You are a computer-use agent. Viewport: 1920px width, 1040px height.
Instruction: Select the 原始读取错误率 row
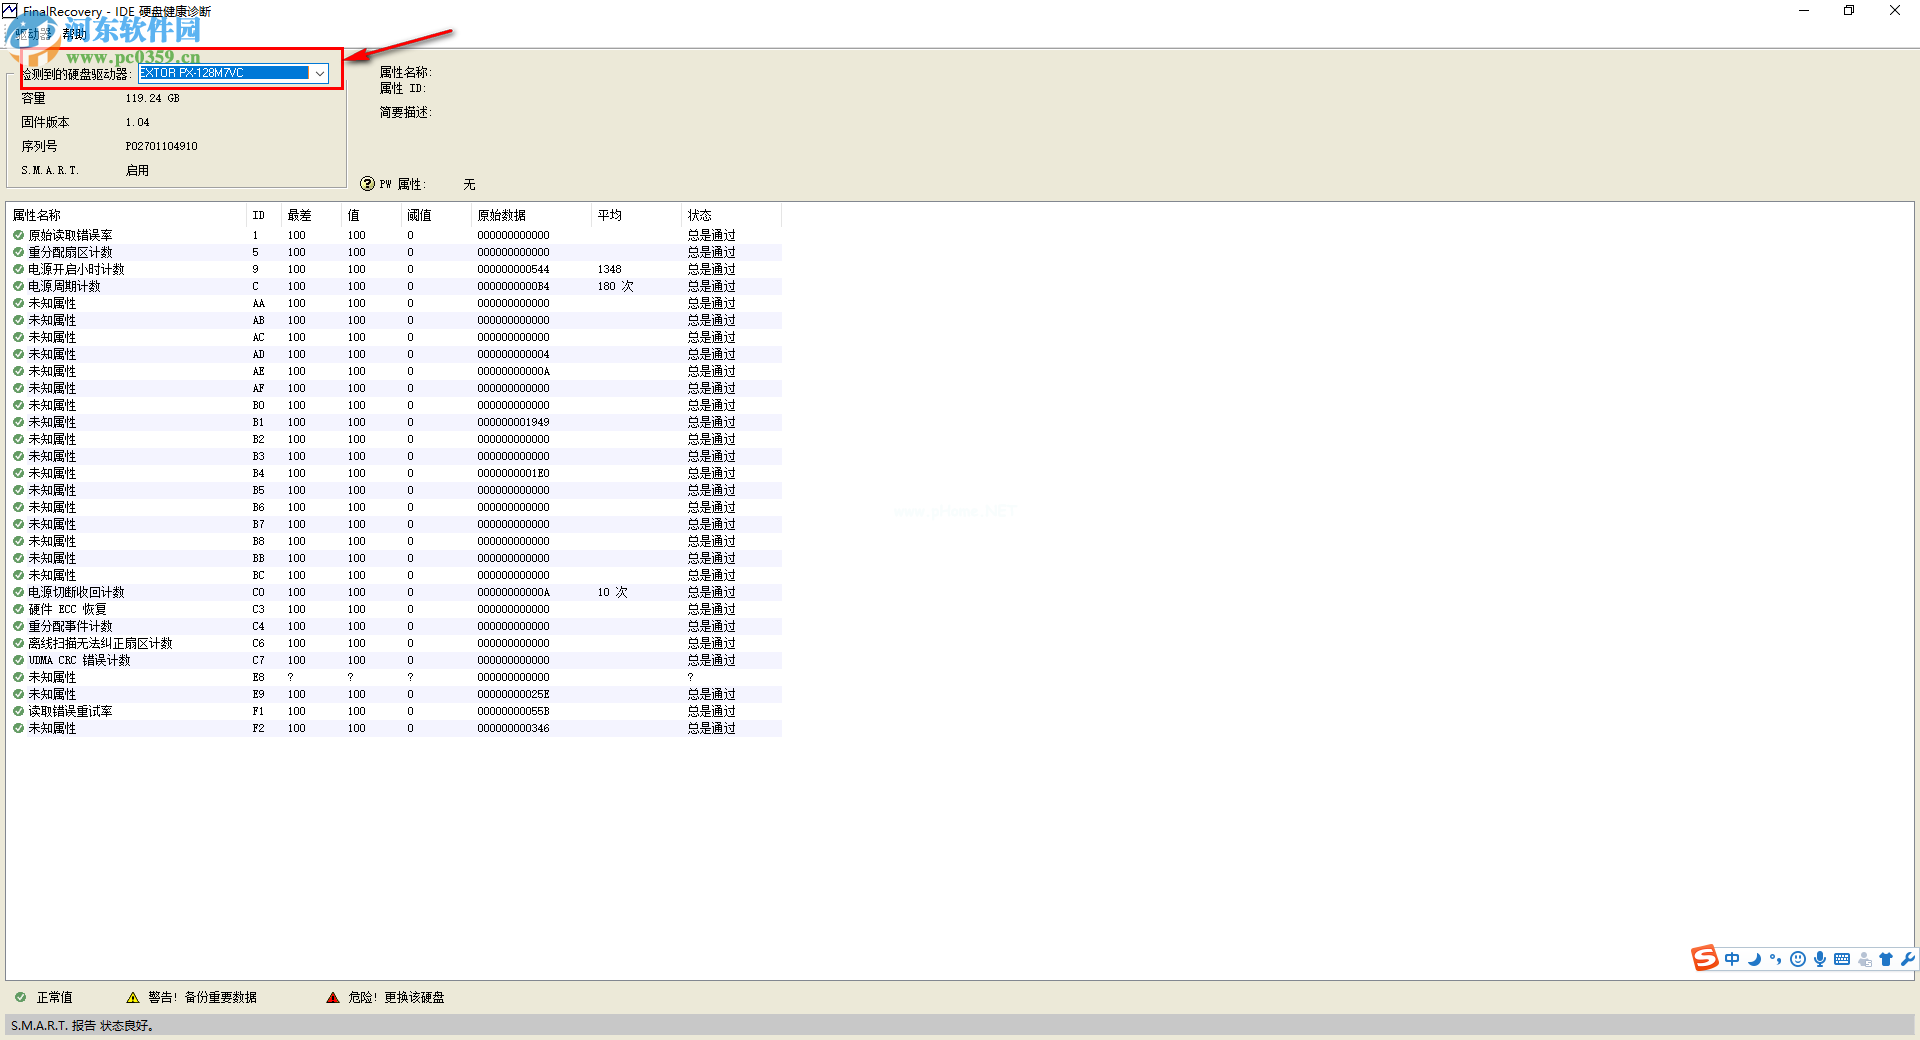(394, 236)
